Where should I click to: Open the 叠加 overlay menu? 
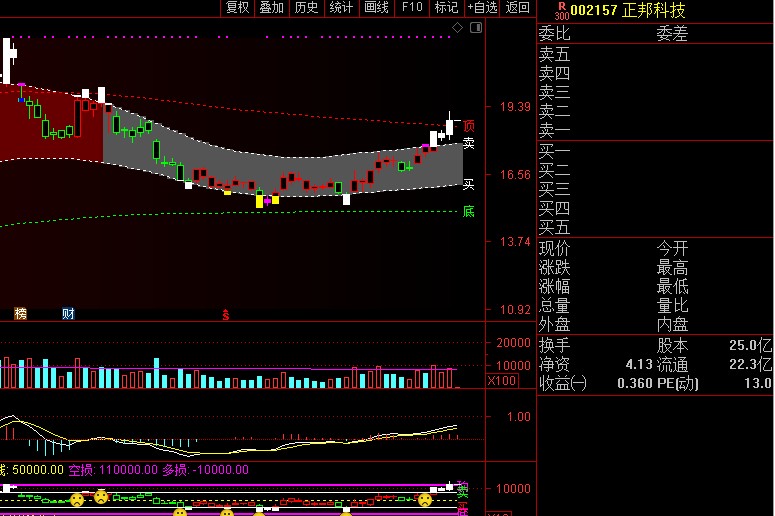click(271, 8)
